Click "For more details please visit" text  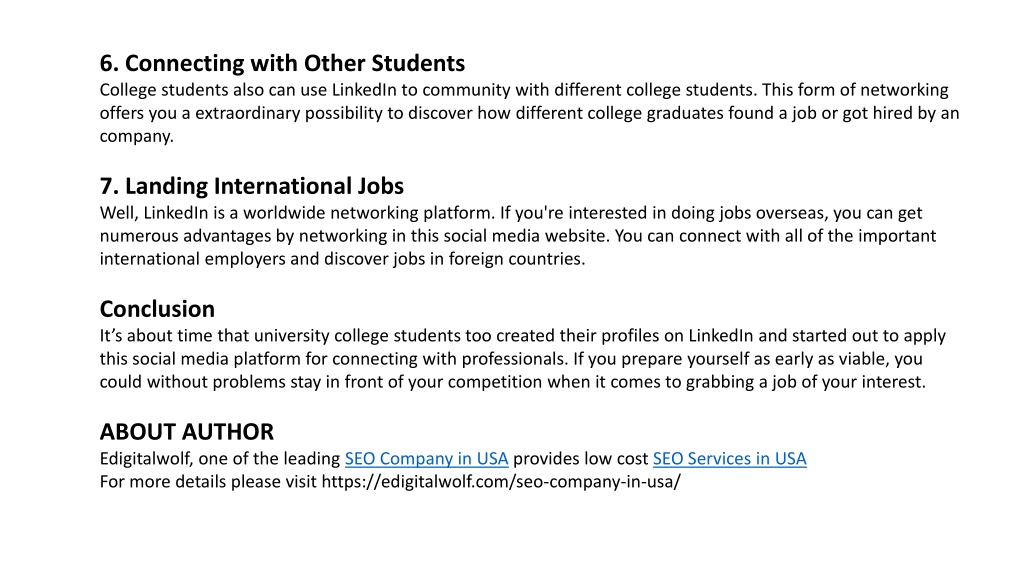(208, 482)
